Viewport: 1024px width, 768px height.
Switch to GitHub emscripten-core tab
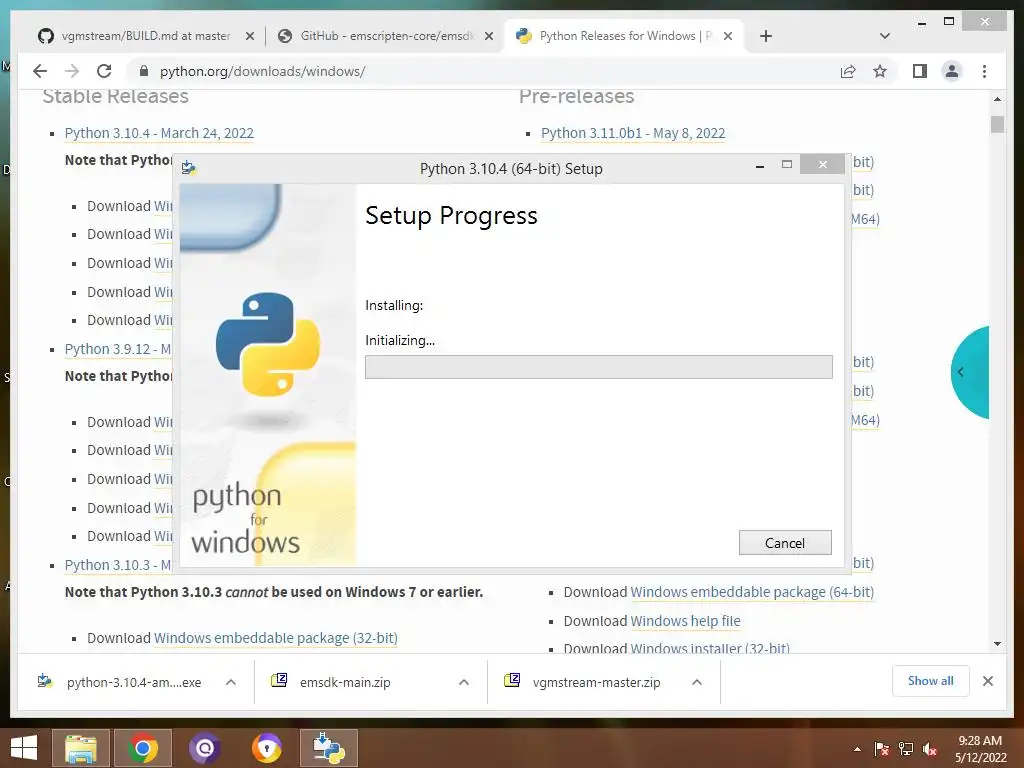tap(387, 36)
